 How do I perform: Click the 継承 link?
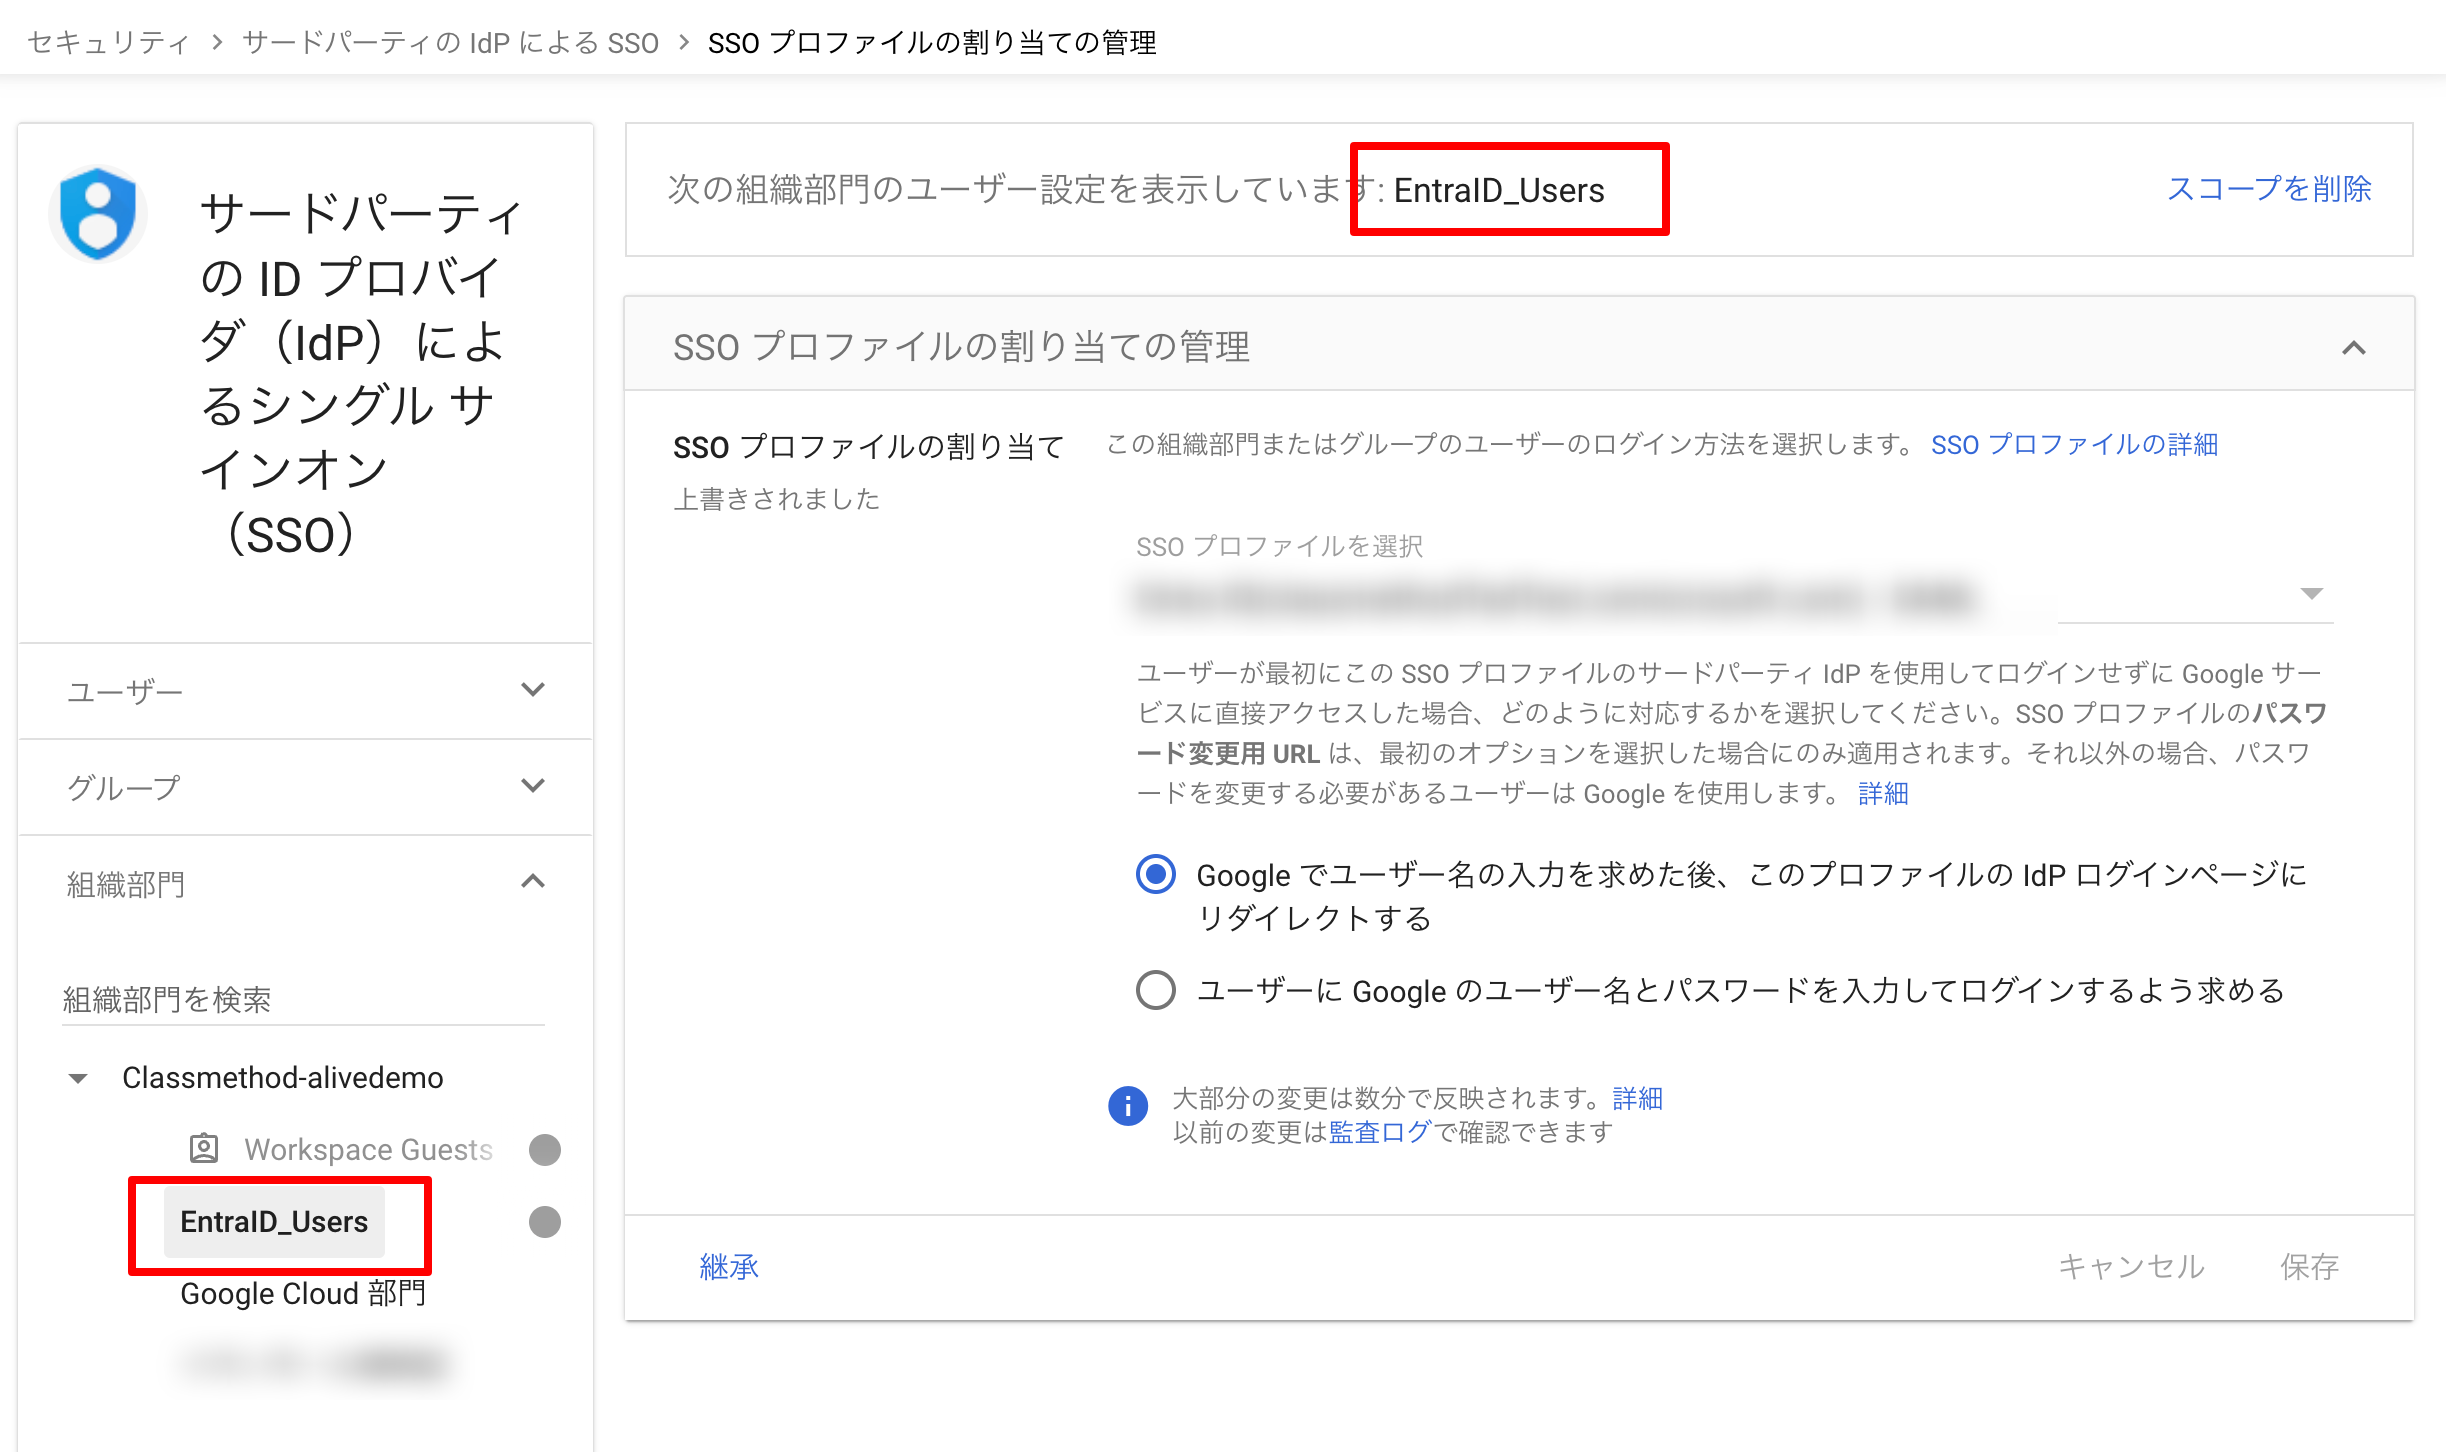tap(729, 1267)
